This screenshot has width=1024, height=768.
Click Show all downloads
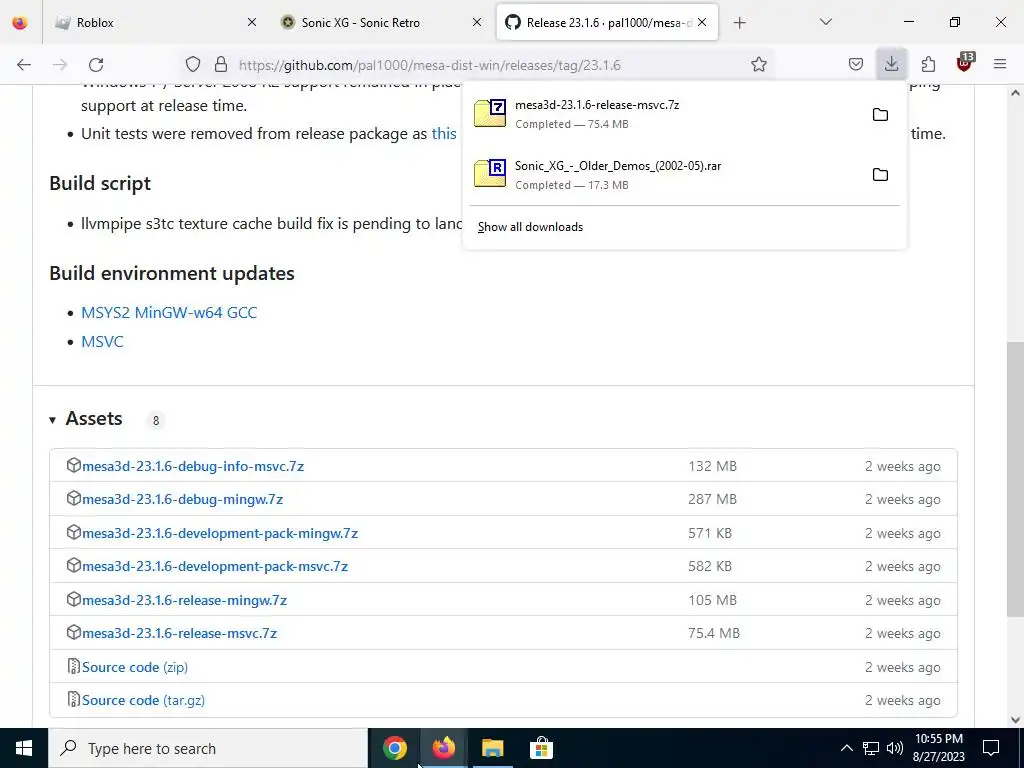pos(530,227)
